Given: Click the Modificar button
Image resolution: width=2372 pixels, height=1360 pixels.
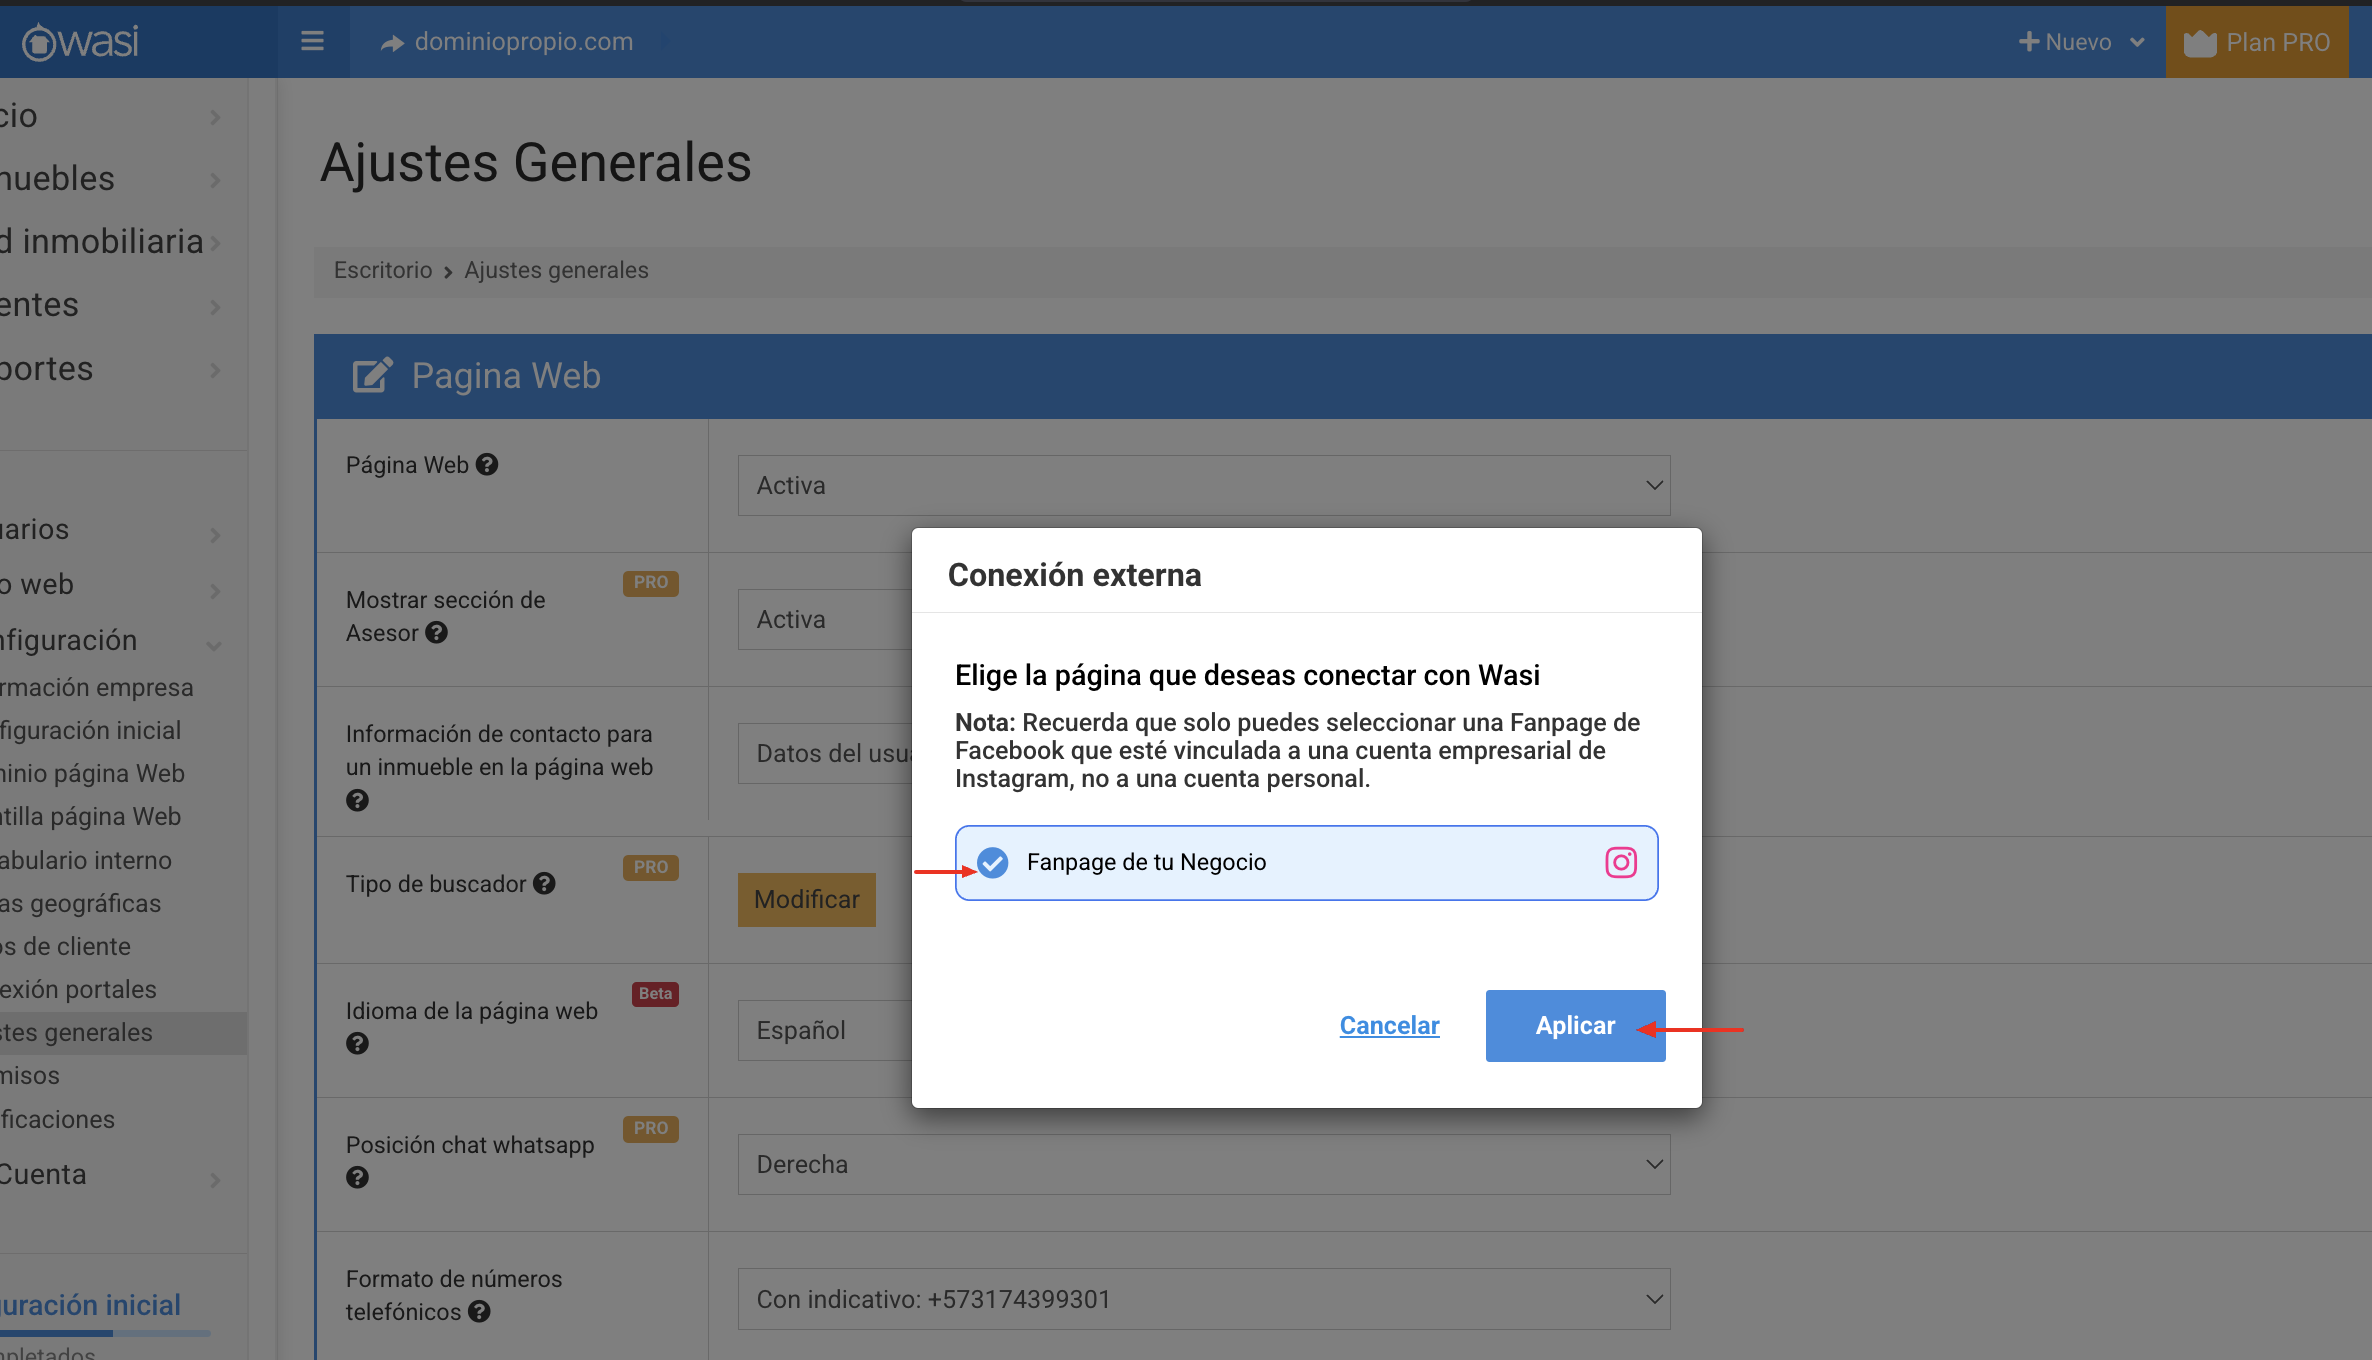Looking at the screenshot, I should pos(806,900).
